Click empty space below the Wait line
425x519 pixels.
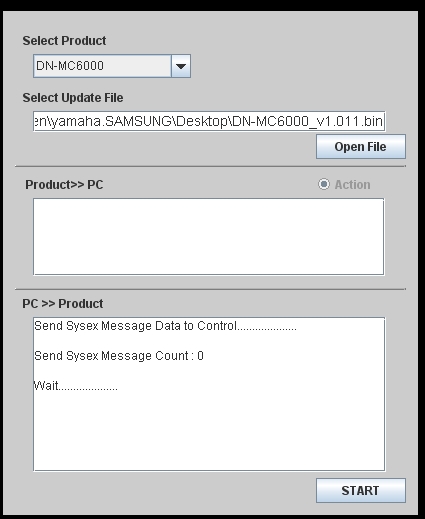pos(209,433)
